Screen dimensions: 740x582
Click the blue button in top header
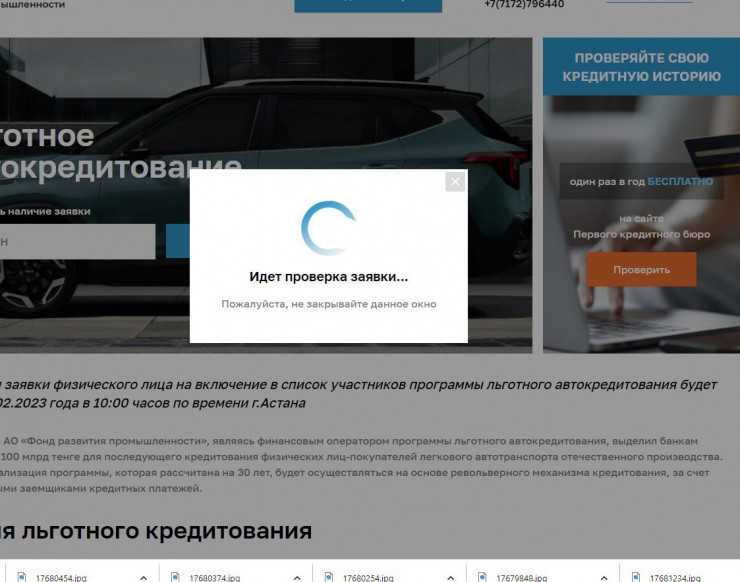(x=367, y=5)
